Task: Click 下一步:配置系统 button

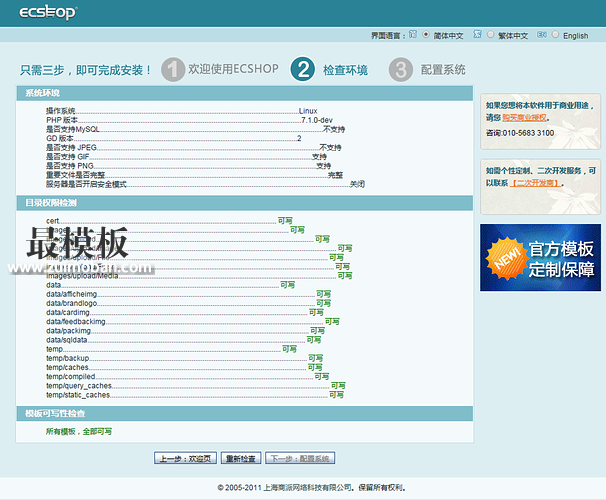Action: click(x=300, y=458)
